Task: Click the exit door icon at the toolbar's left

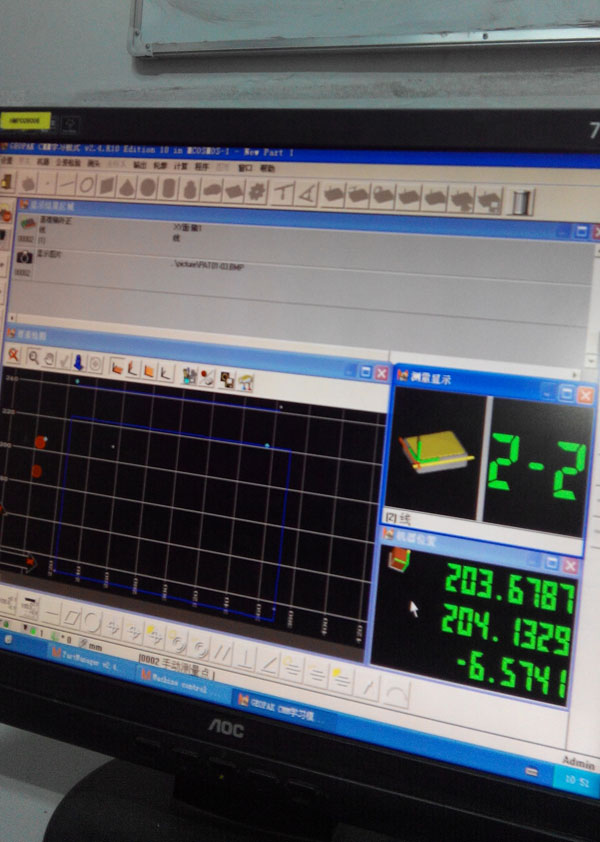Action: (7, 183)
